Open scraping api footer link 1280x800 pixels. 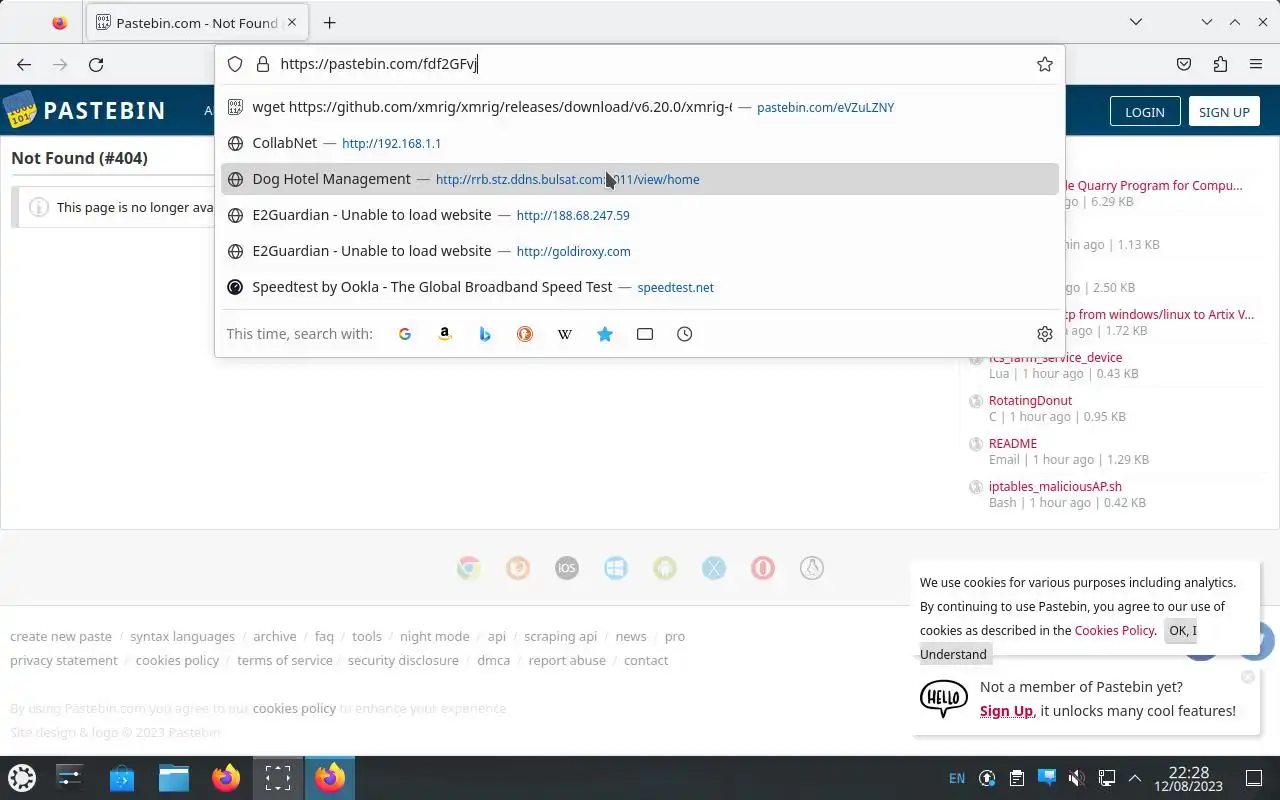[x=560, y=636]
